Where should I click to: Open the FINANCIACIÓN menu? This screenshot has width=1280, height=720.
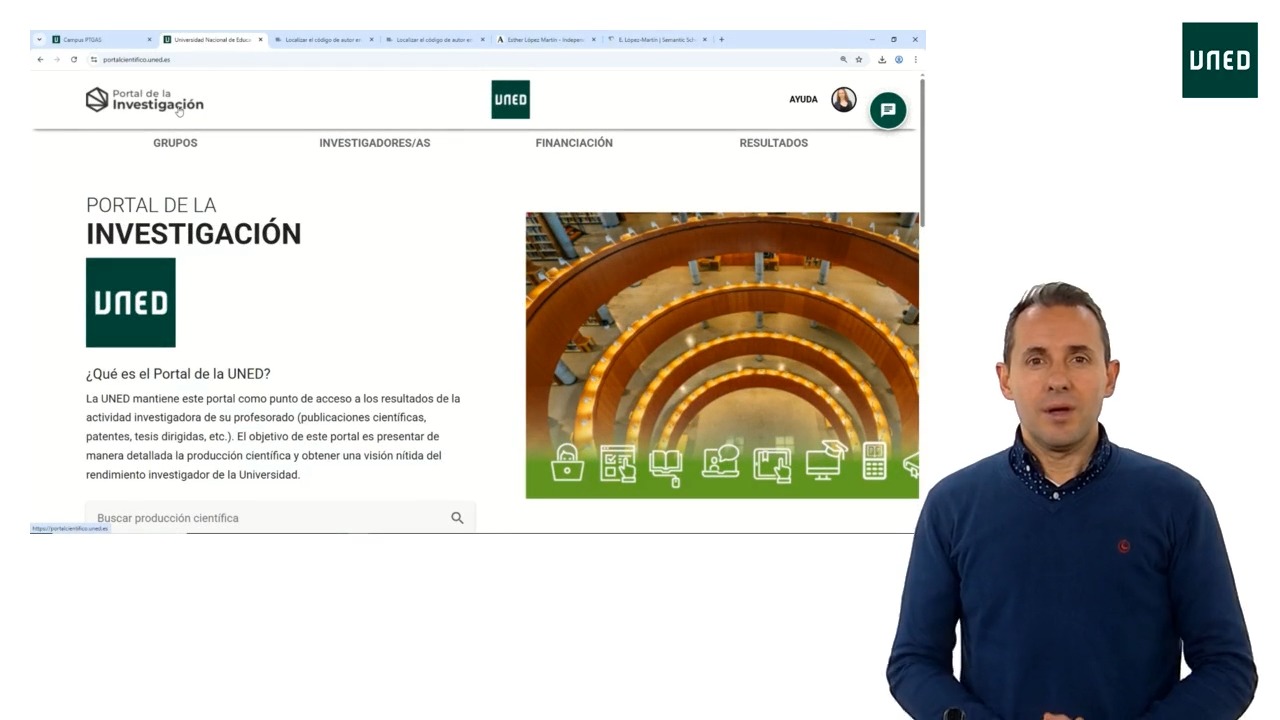pos(574,143)
